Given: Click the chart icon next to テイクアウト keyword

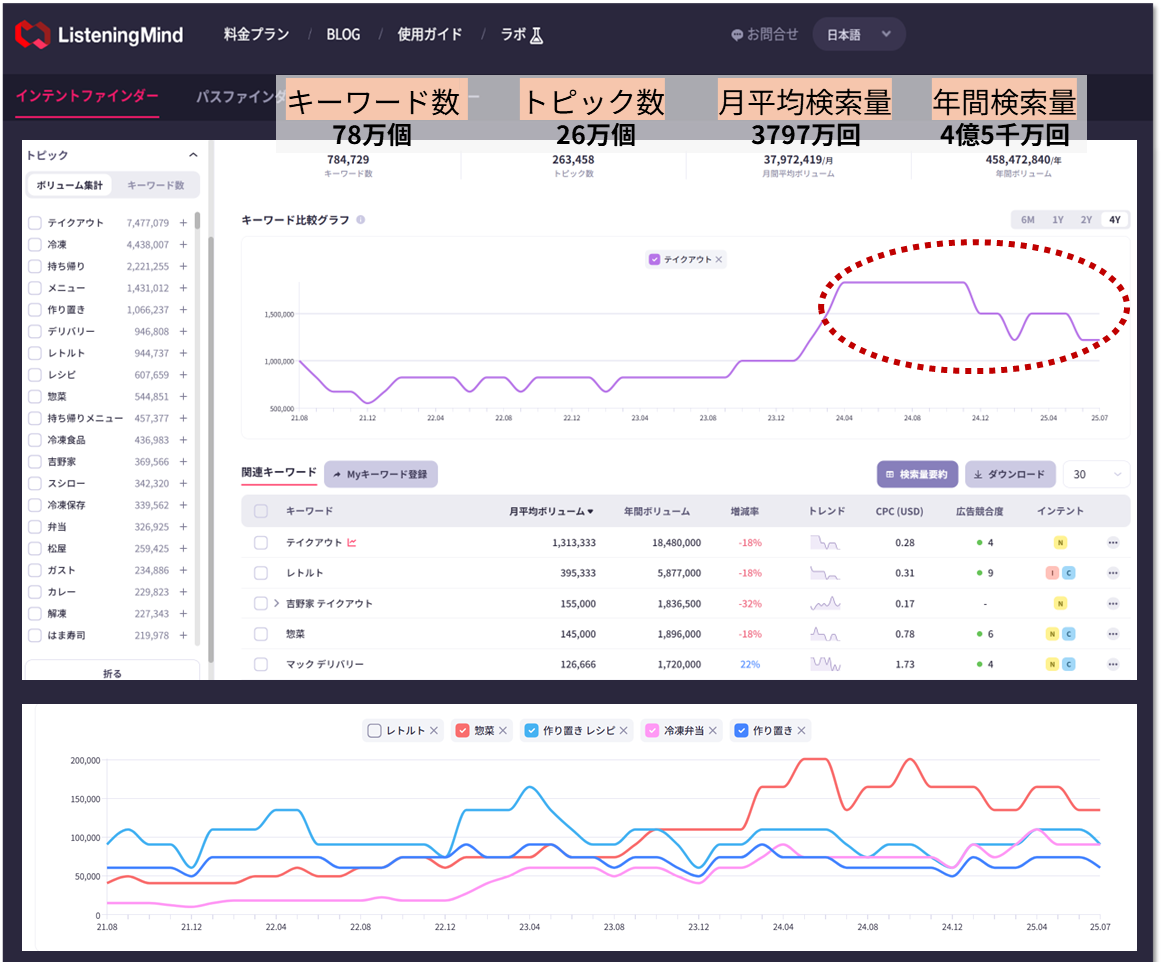Looking at the screenshot, I should coord(351,543).
